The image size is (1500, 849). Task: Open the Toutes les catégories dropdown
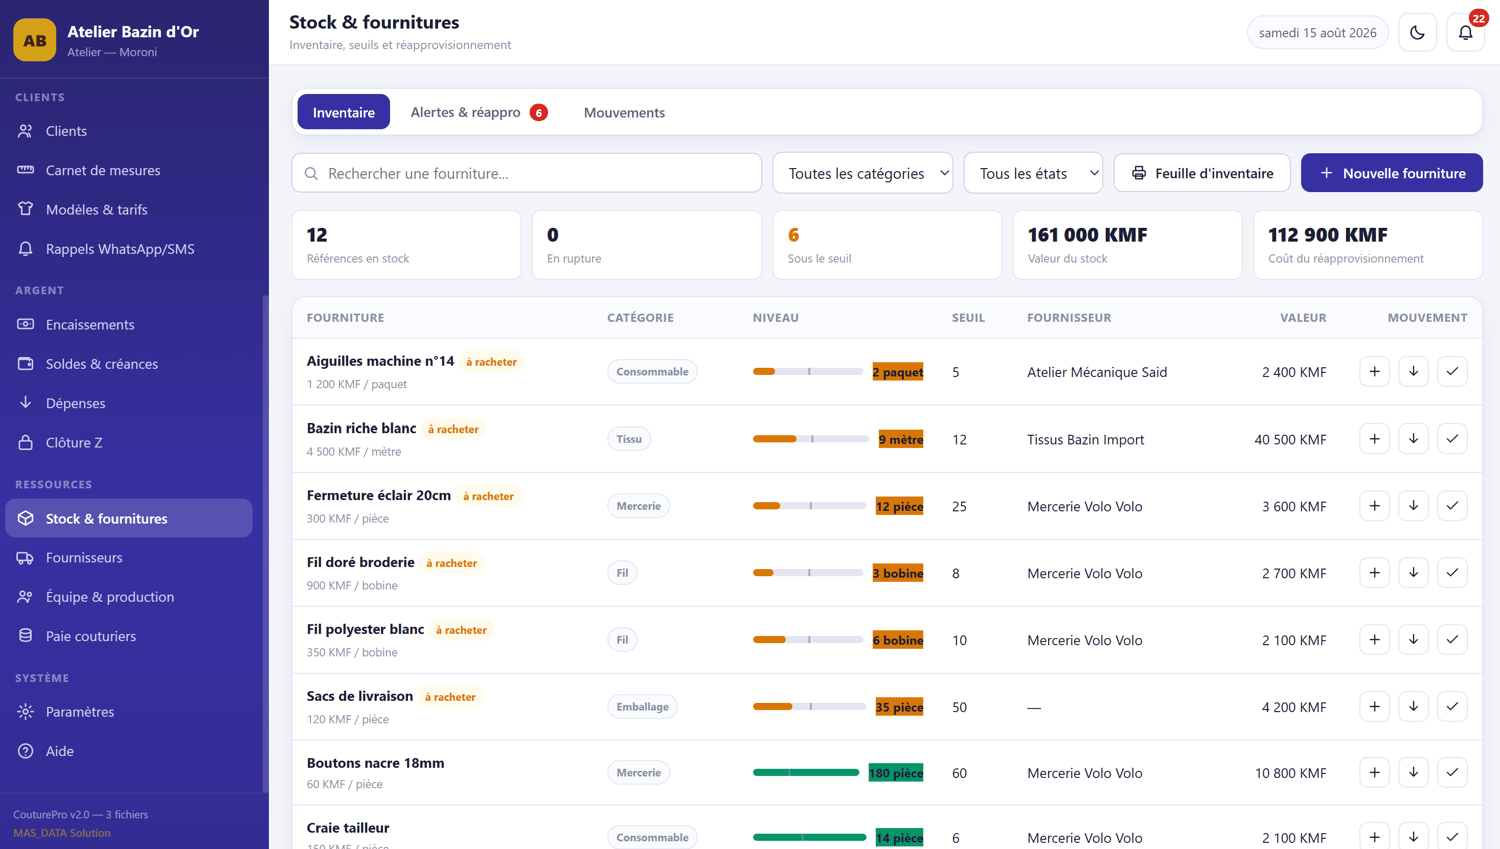point(863,173)
